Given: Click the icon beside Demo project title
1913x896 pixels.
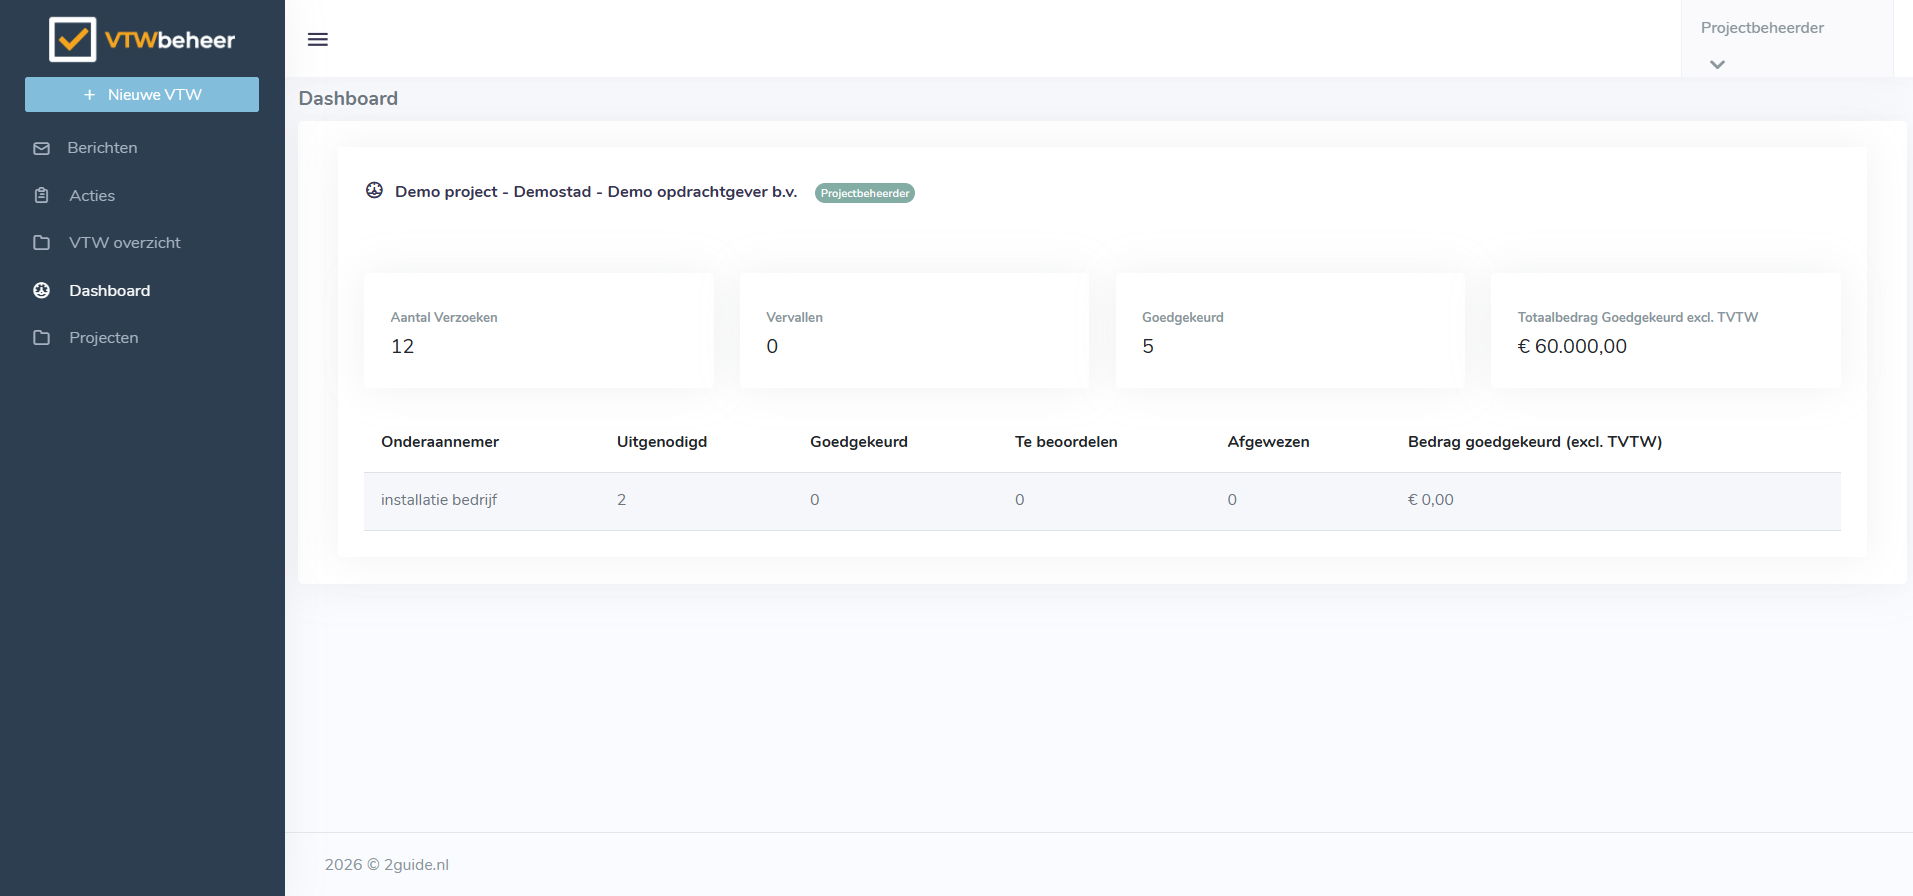Looking at the screenshot, I should point(374,191).
